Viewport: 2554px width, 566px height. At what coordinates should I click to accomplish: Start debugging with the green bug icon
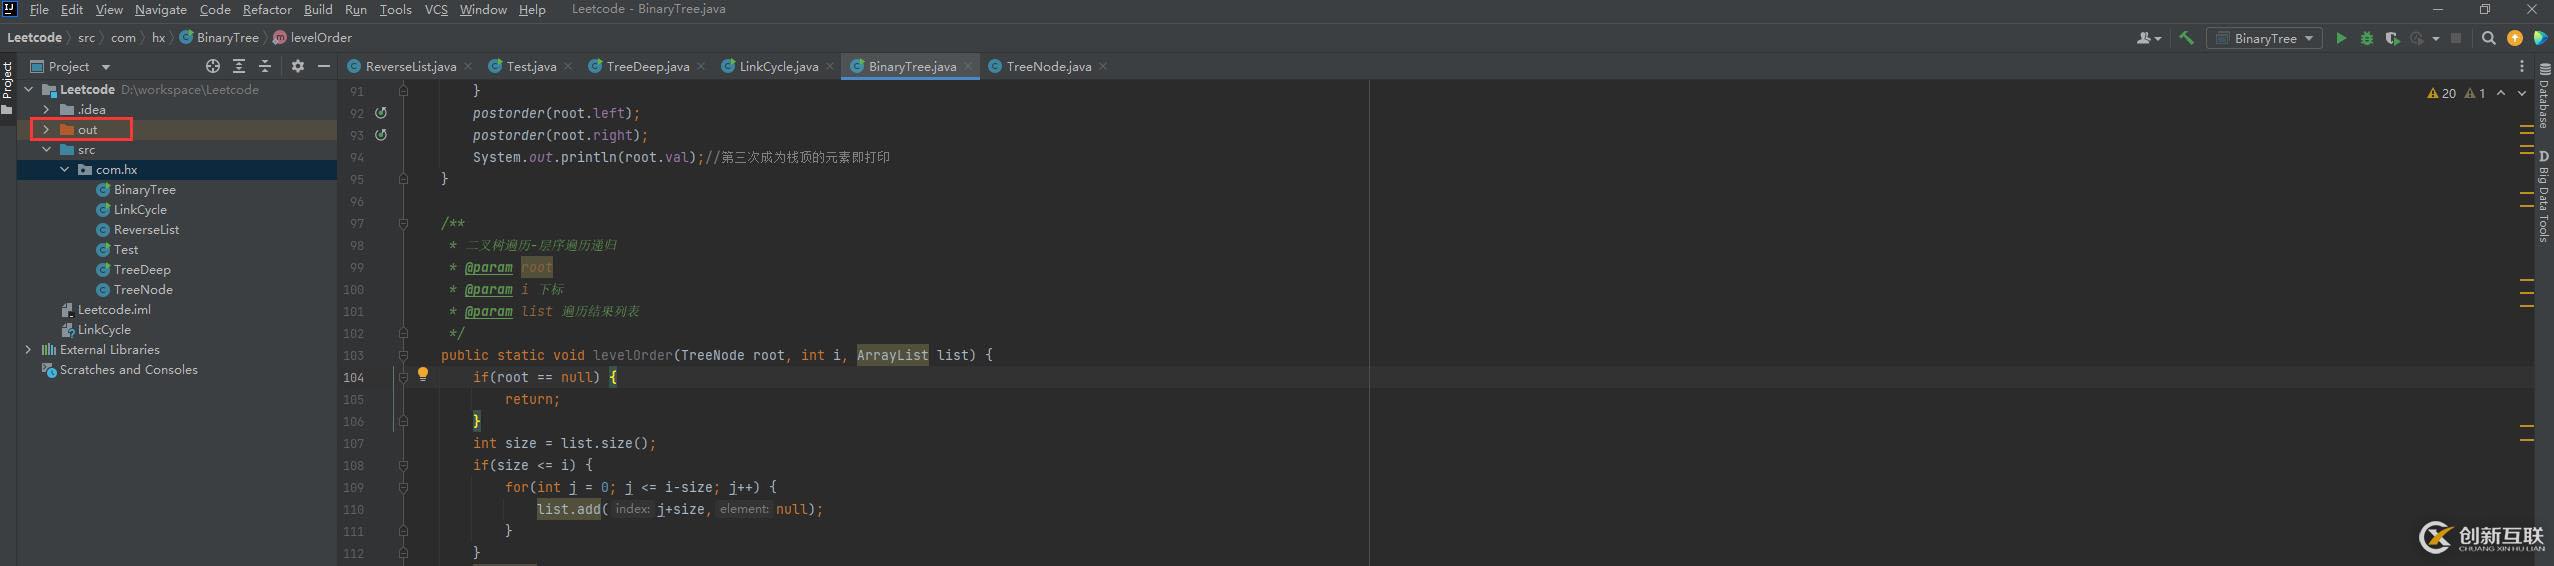(x=2366, y=38)
